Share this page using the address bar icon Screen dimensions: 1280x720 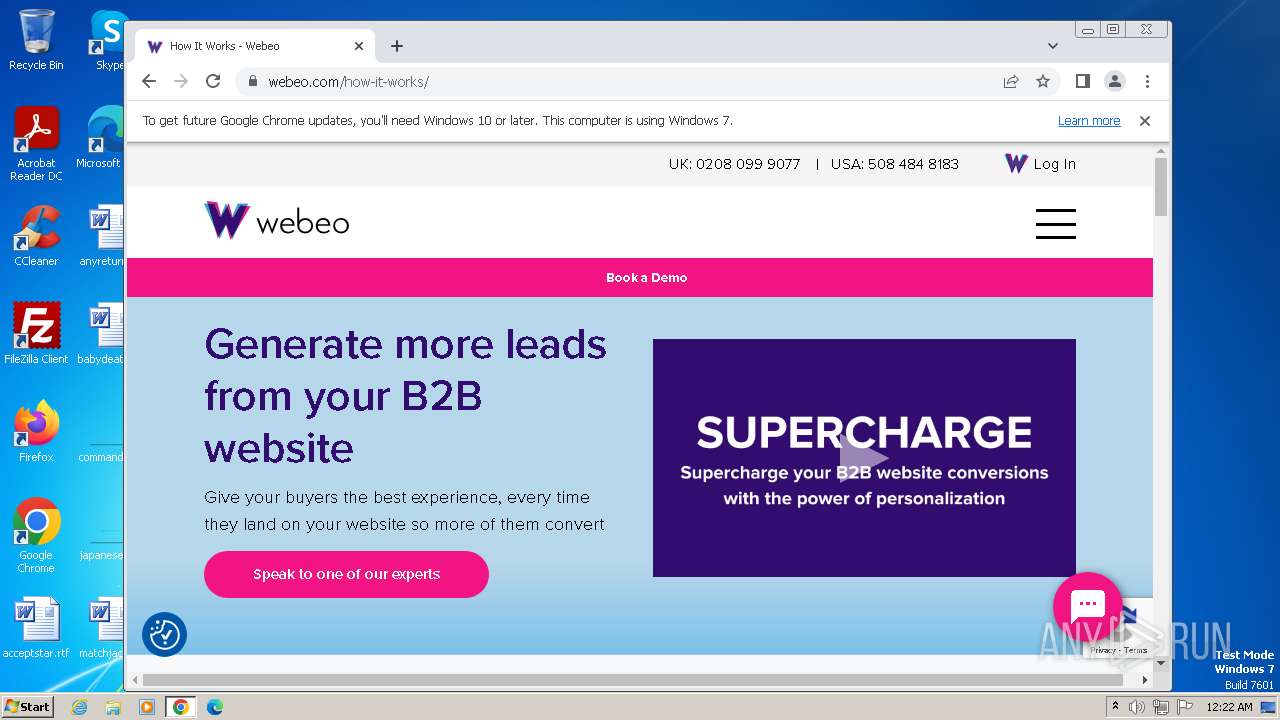point(1011,81)
